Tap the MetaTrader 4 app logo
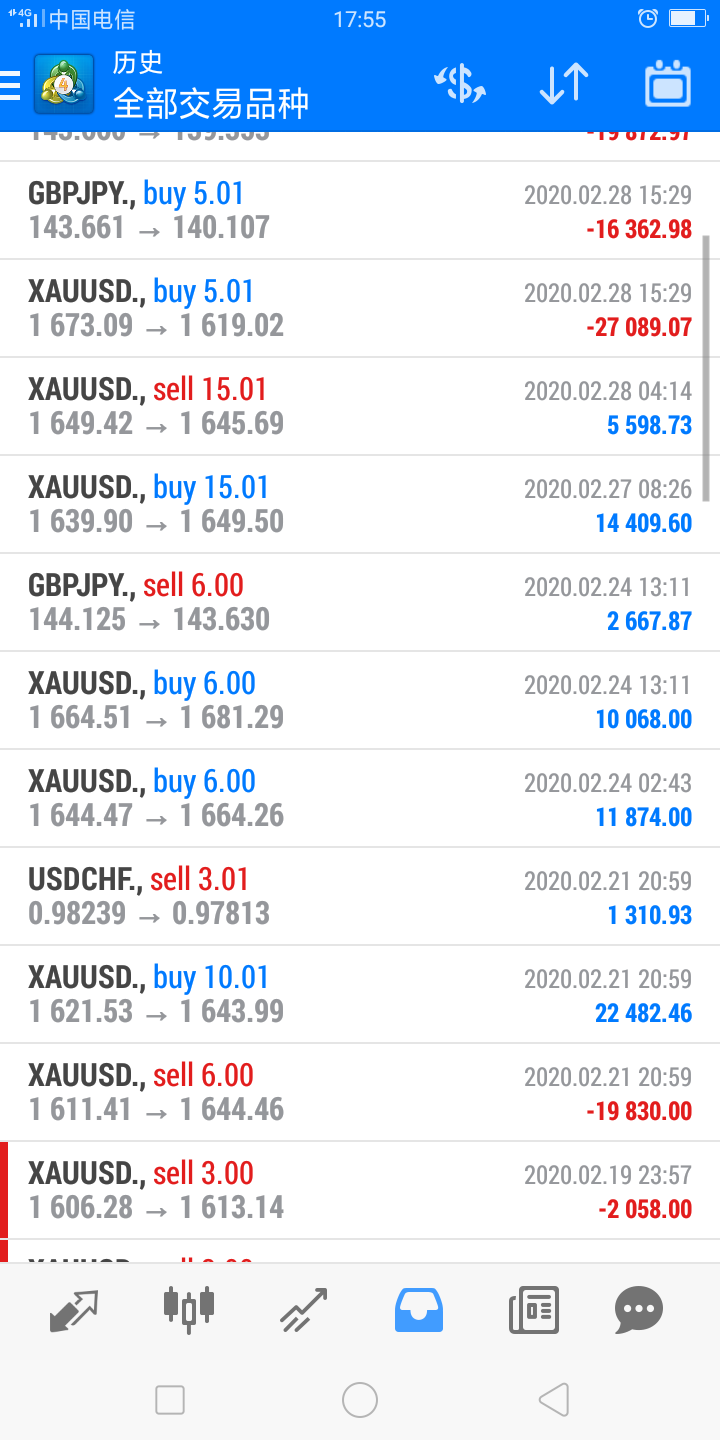 click(64, 85)
